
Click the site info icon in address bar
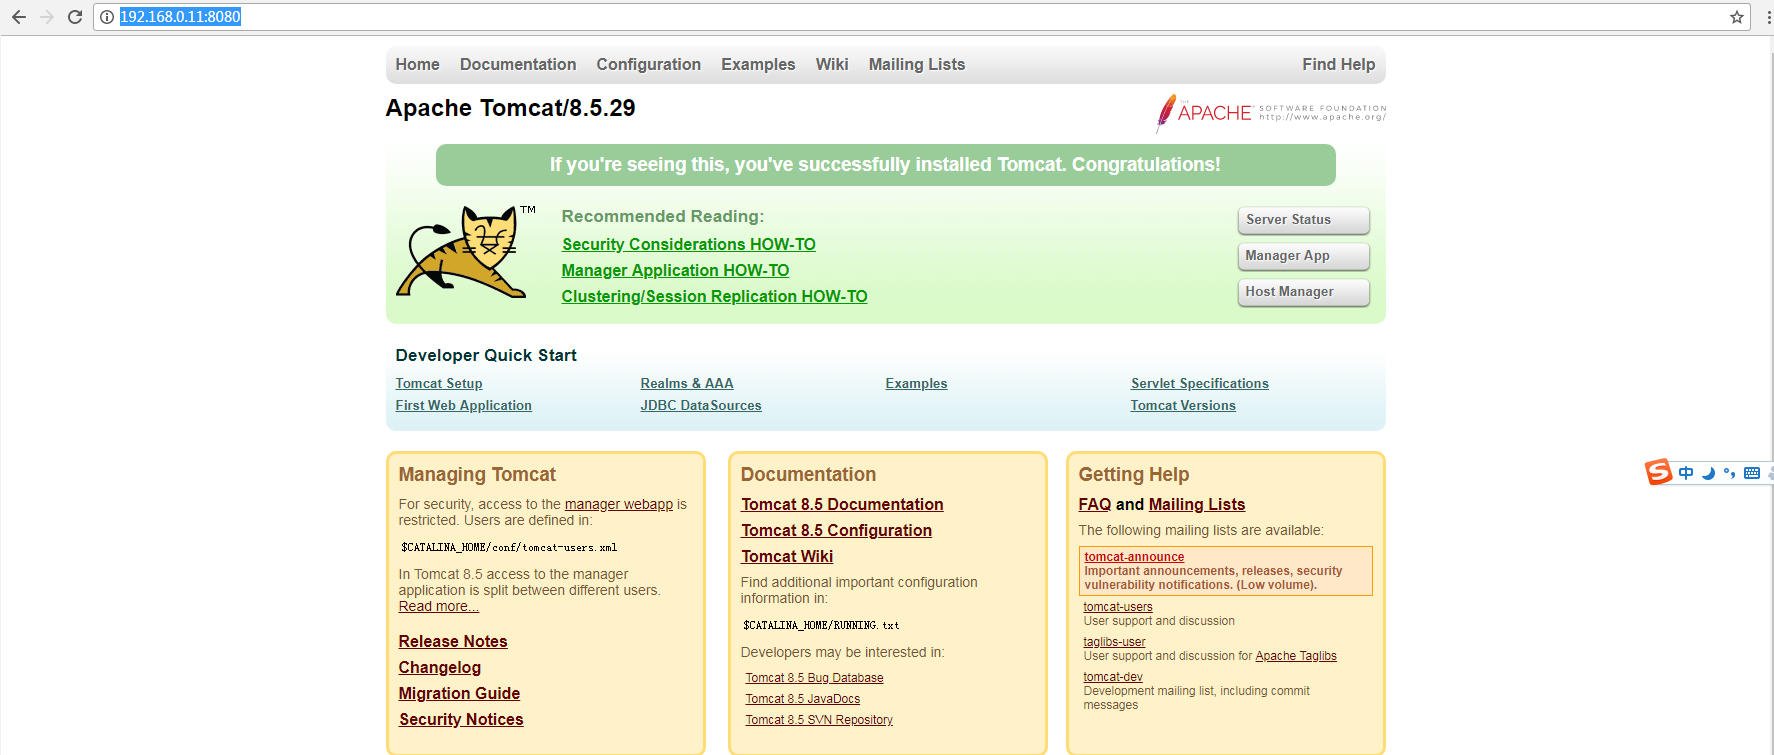[x=107, y=17]
